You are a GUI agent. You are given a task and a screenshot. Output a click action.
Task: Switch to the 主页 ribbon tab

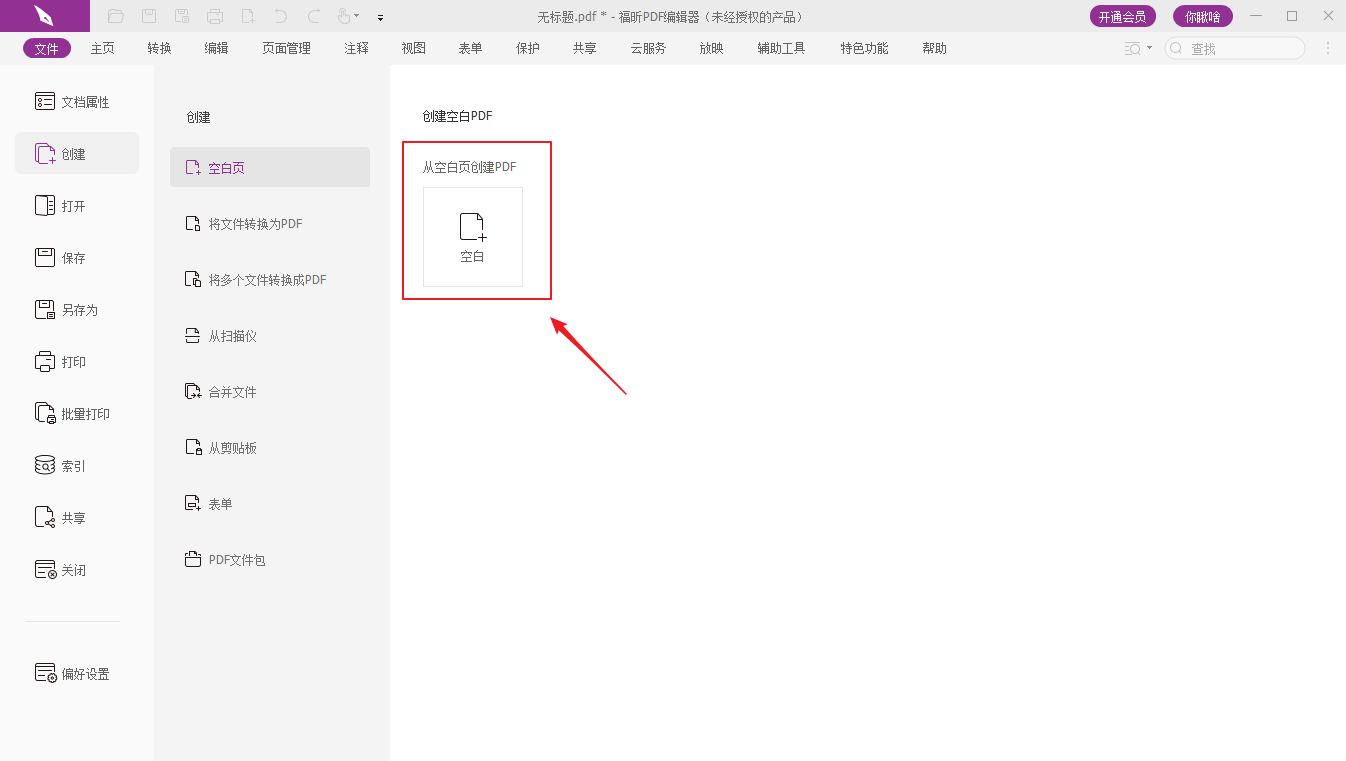(102, 48)
